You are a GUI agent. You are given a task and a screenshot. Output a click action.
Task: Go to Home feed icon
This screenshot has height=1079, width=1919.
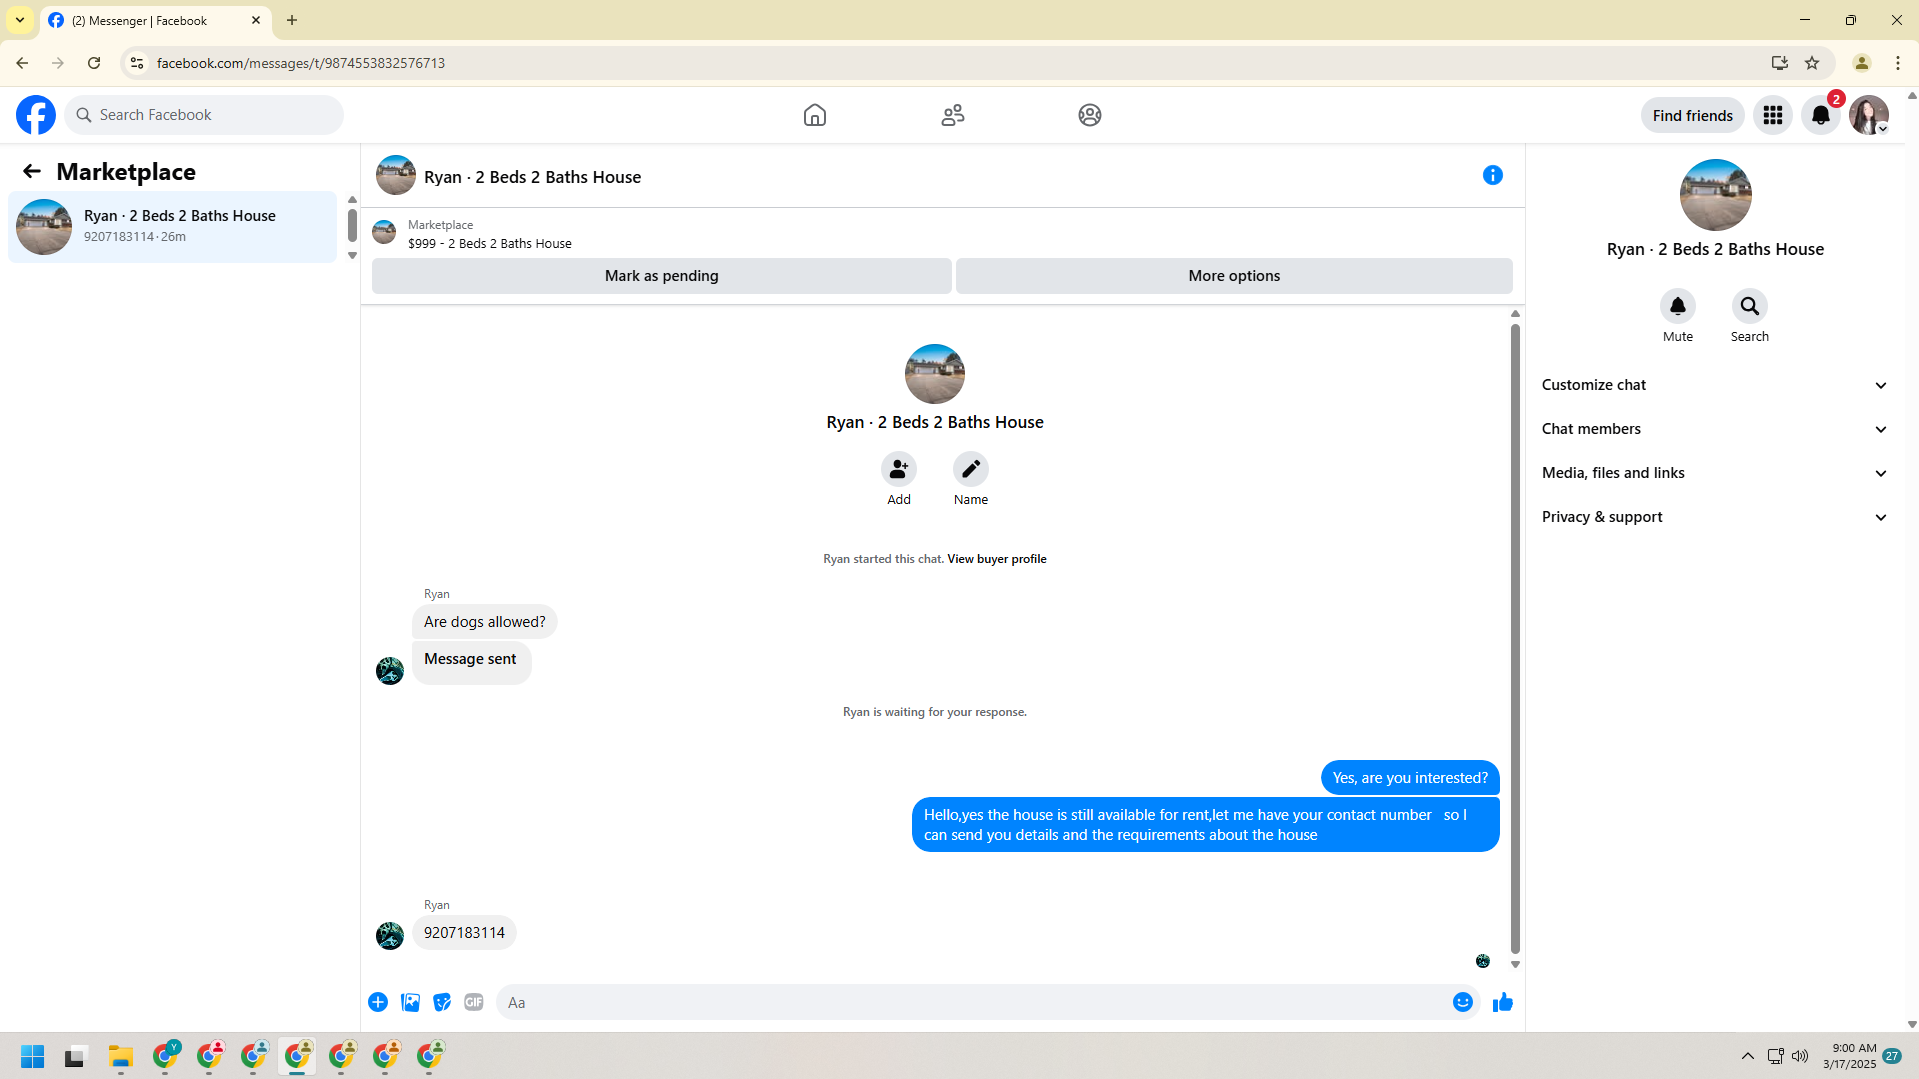click(815, 115)
